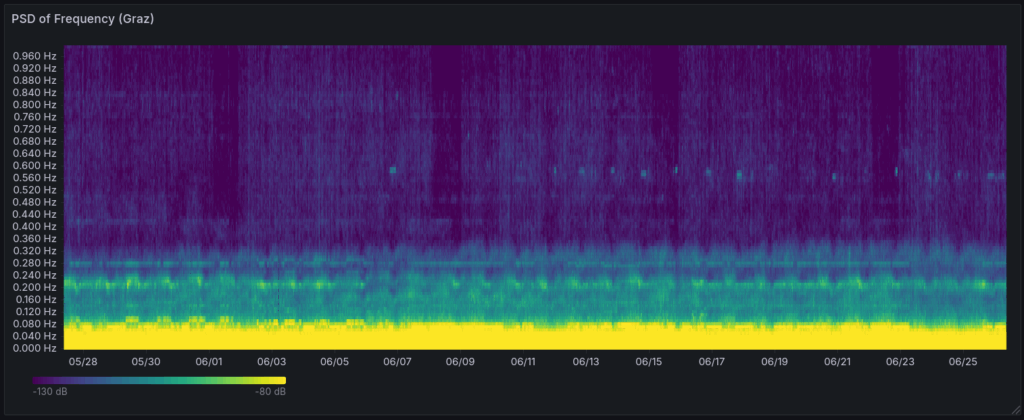1024x420 pixels.
Task: Open the PSD of Frequency (Graz) panel title
Action: 82,19
